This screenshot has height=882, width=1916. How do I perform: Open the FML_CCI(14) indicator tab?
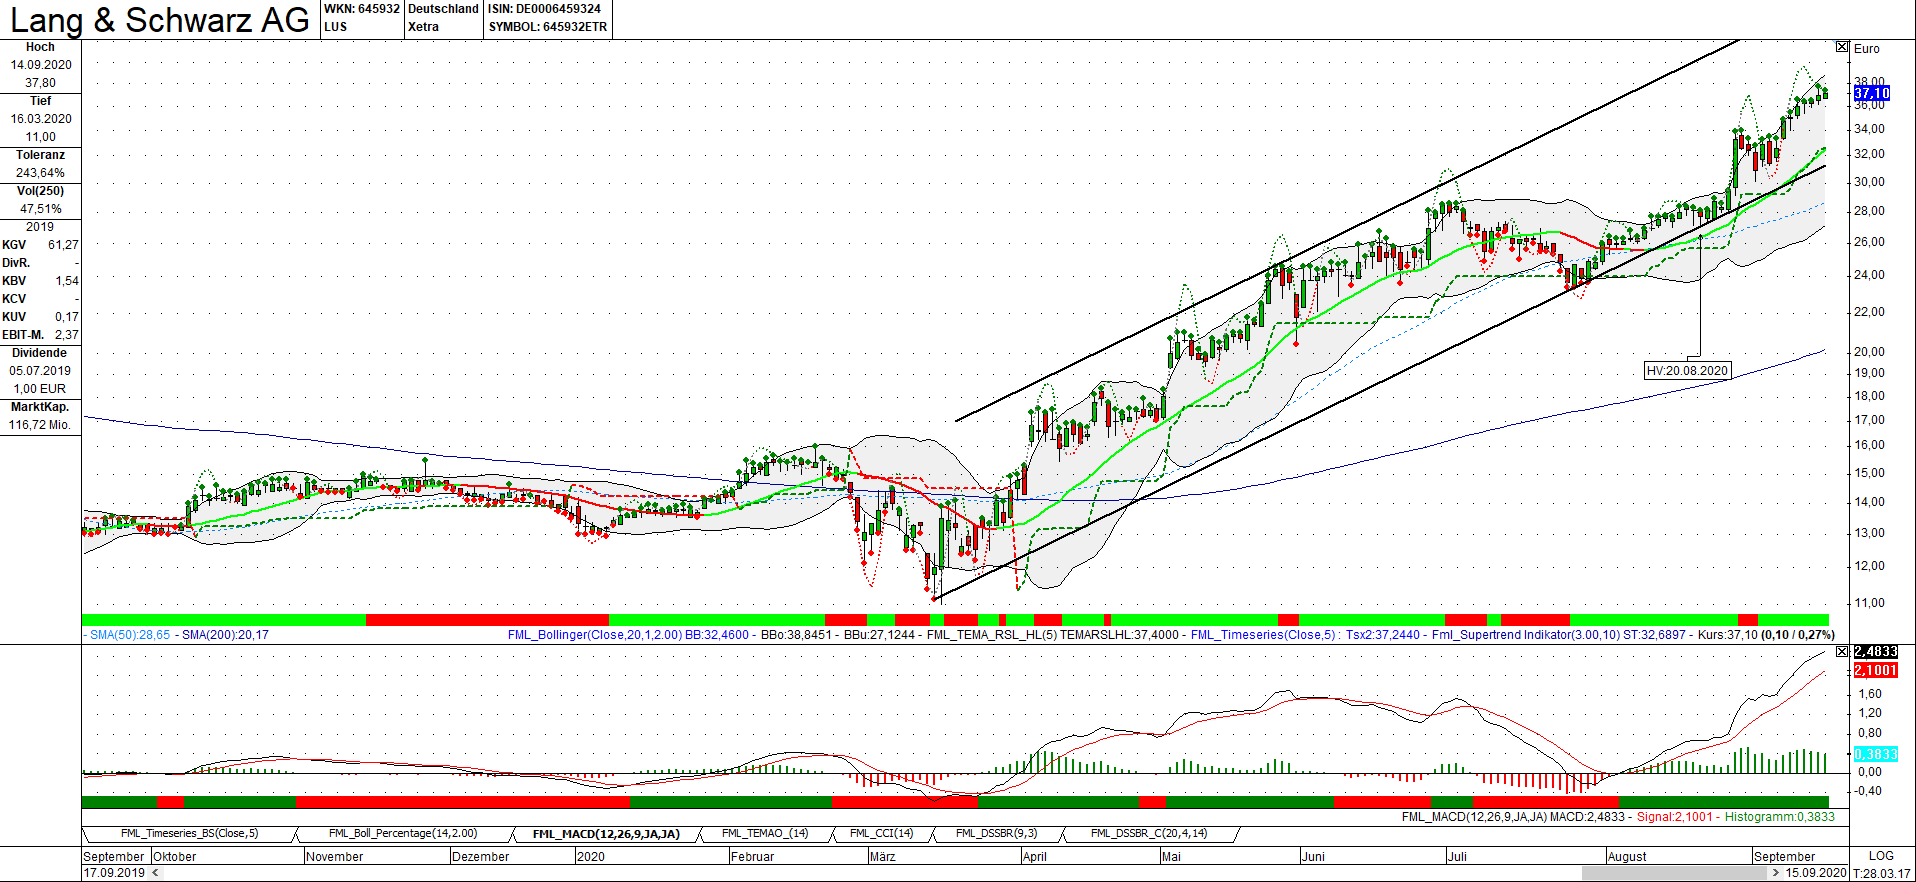[881, 834]
